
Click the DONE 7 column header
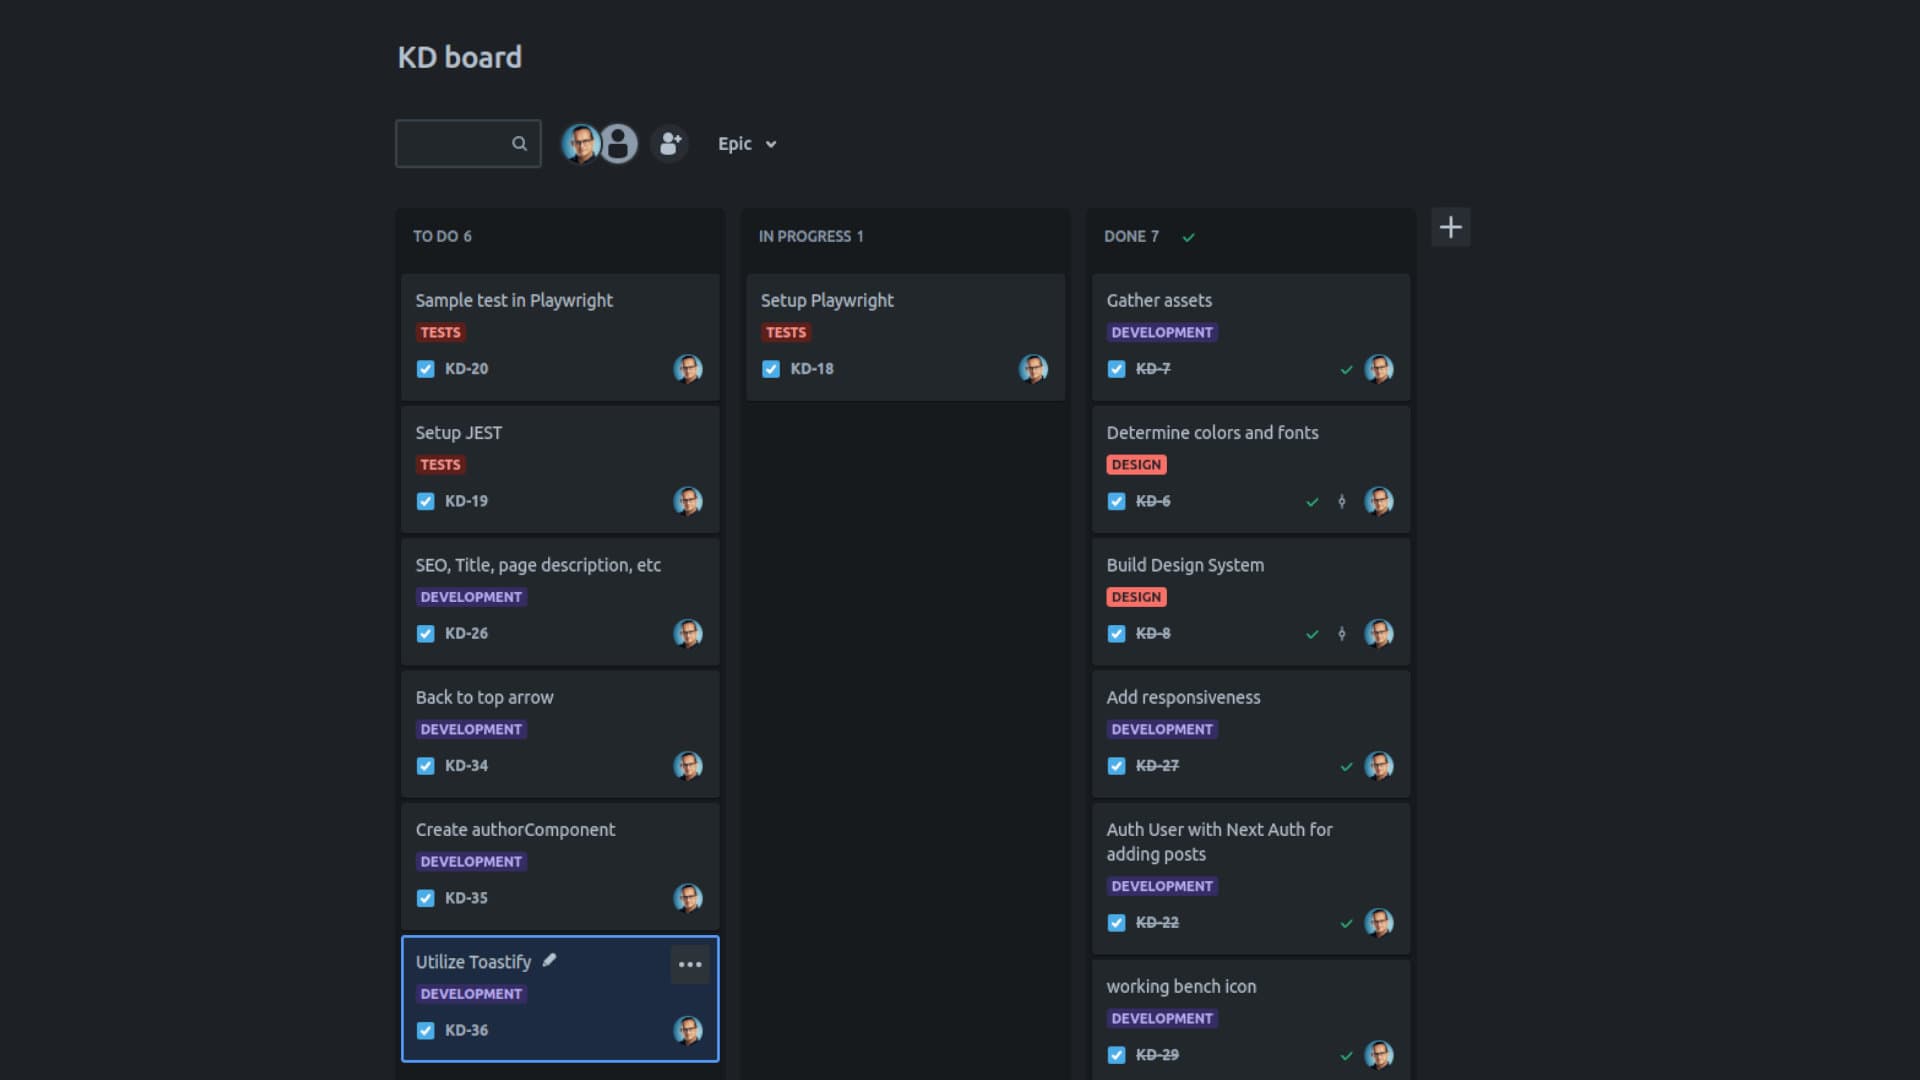[1131, 237]
